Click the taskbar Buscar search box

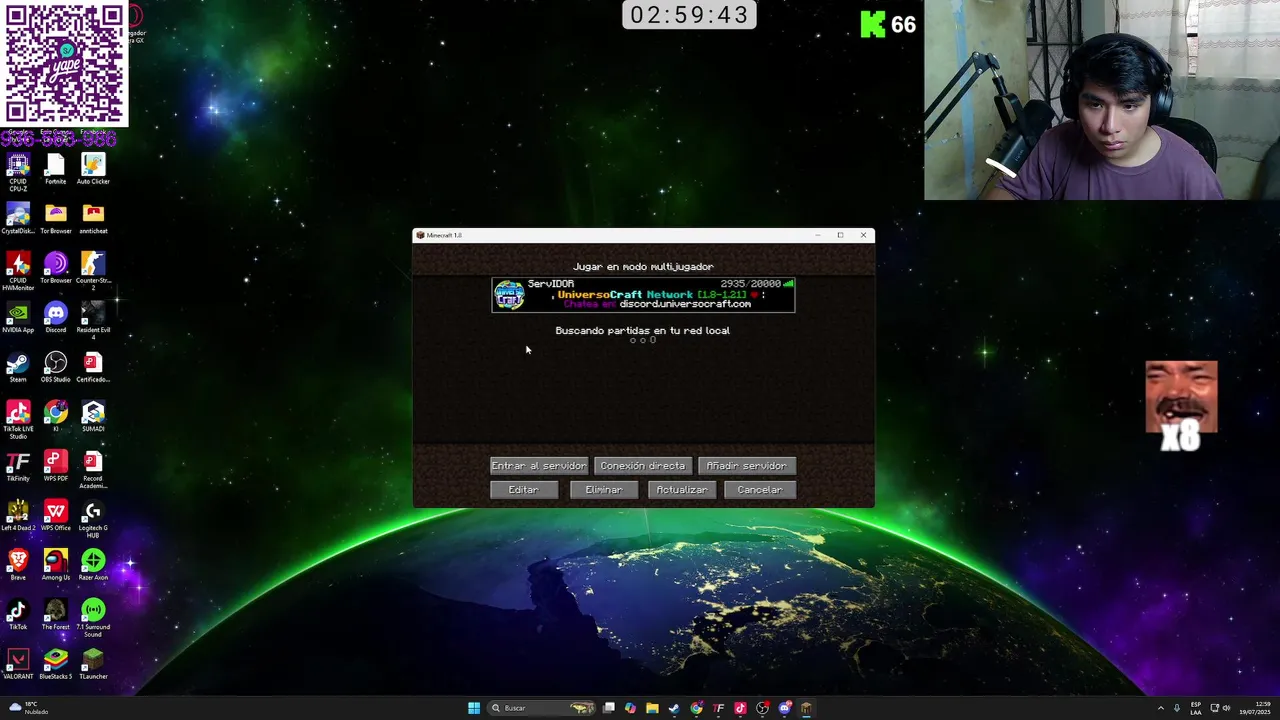542,708
